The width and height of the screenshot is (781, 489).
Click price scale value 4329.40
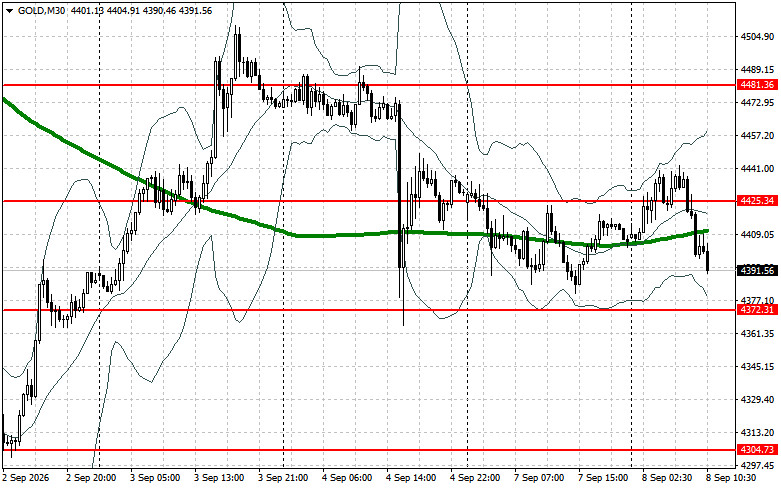757,399
